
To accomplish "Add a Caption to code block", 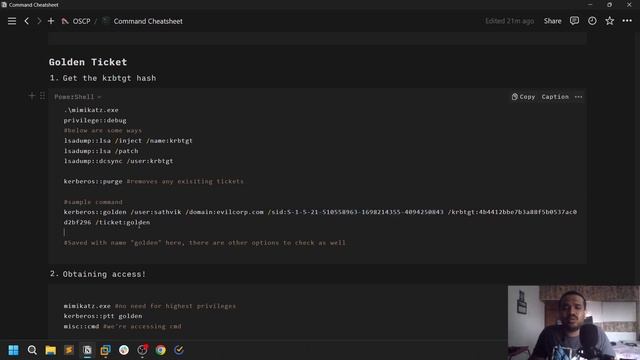I will tap(555, 97).
